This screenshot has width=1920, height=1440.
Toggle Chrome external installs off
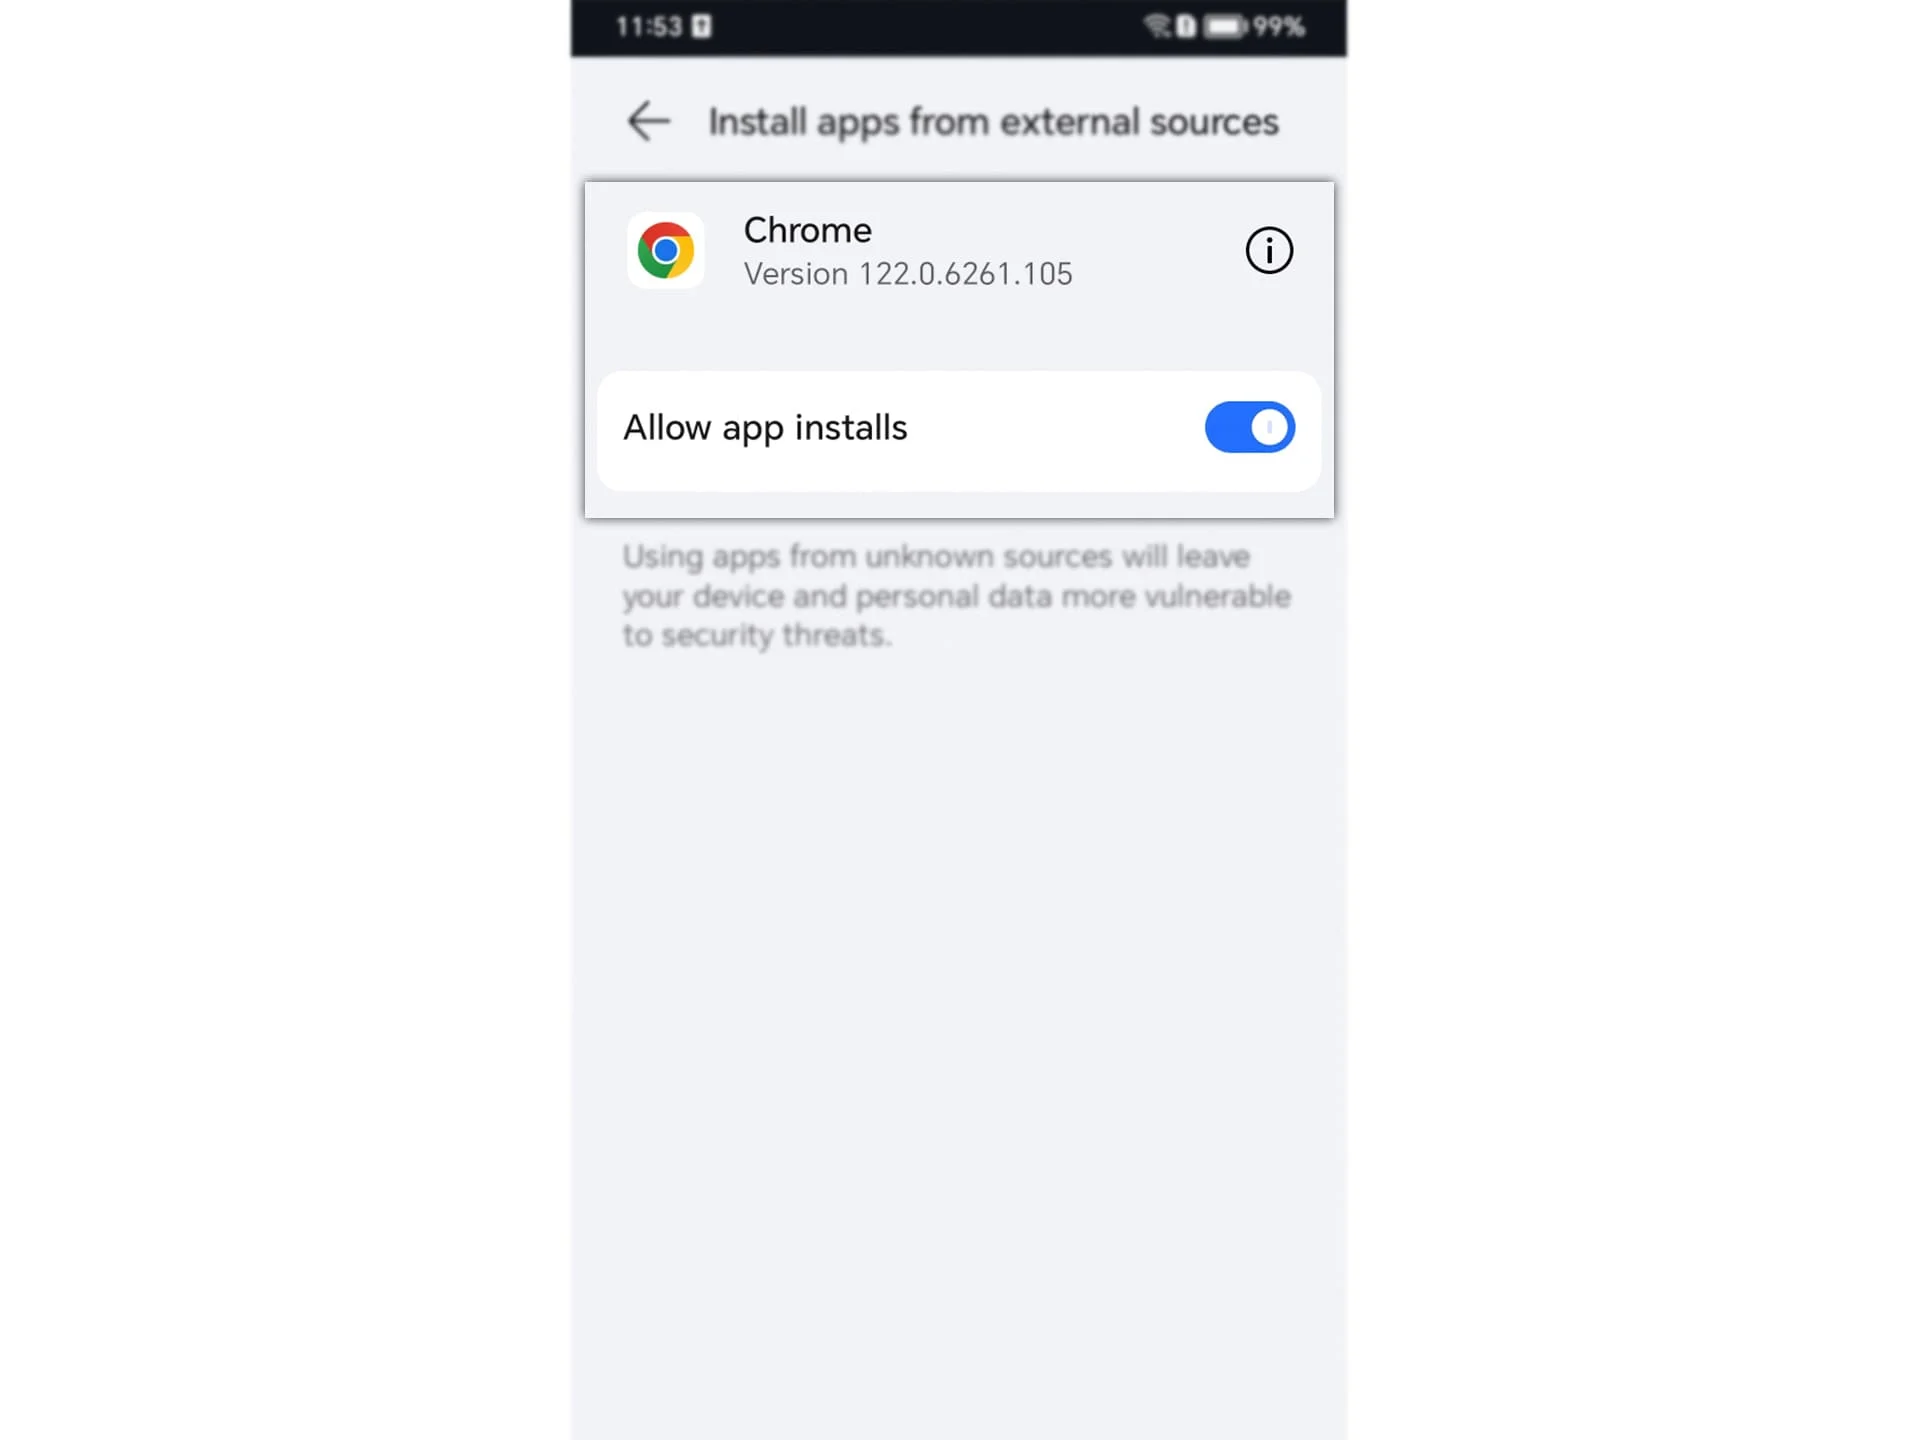point(1250,427)
